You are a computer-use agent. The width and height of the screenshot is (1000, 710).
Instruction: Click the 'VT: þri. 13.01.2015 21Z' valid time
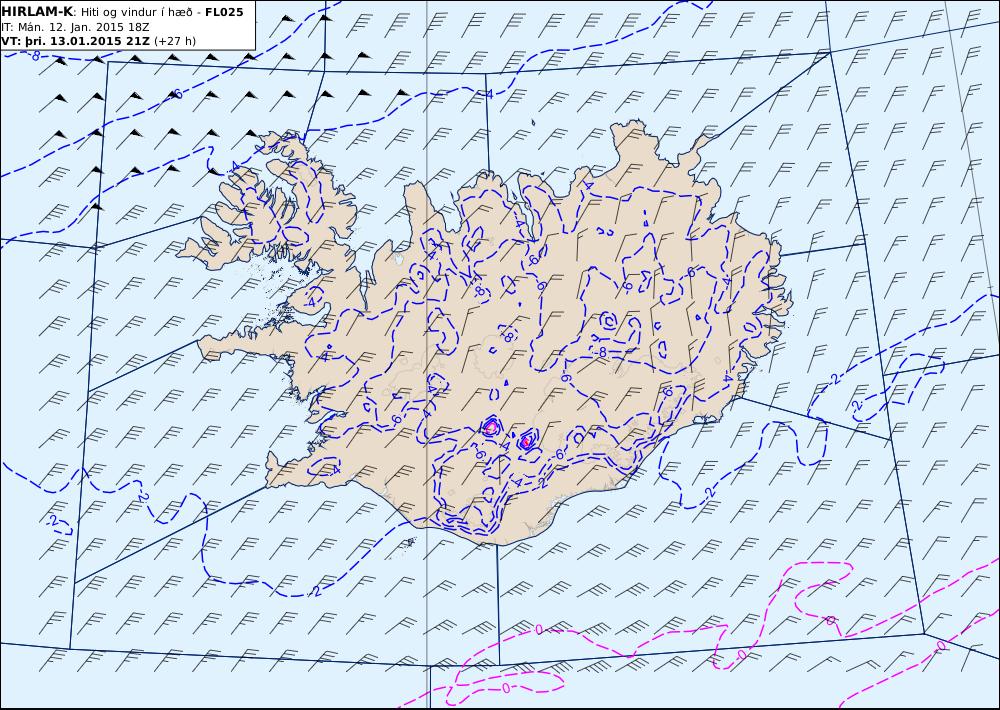[75, 41]
